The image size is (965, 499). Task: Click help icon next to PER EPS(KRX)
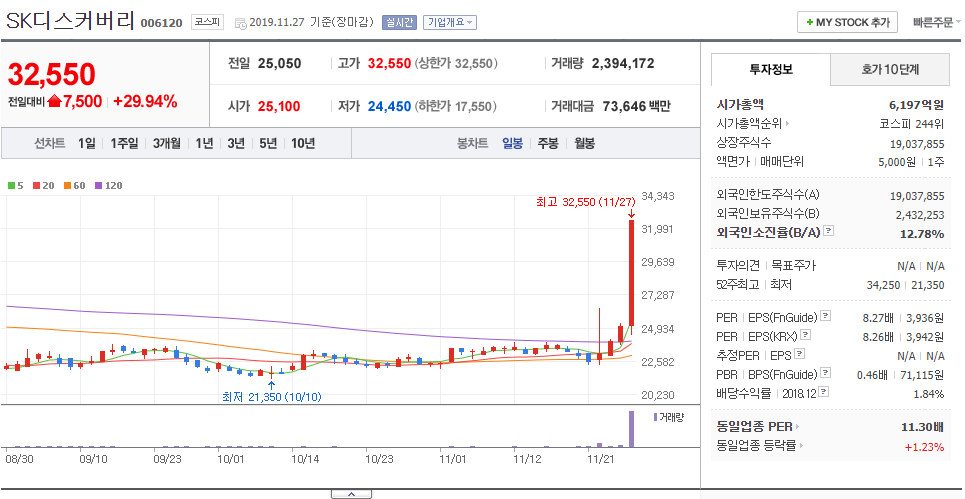pyautogui.click(x=805, y=335)
